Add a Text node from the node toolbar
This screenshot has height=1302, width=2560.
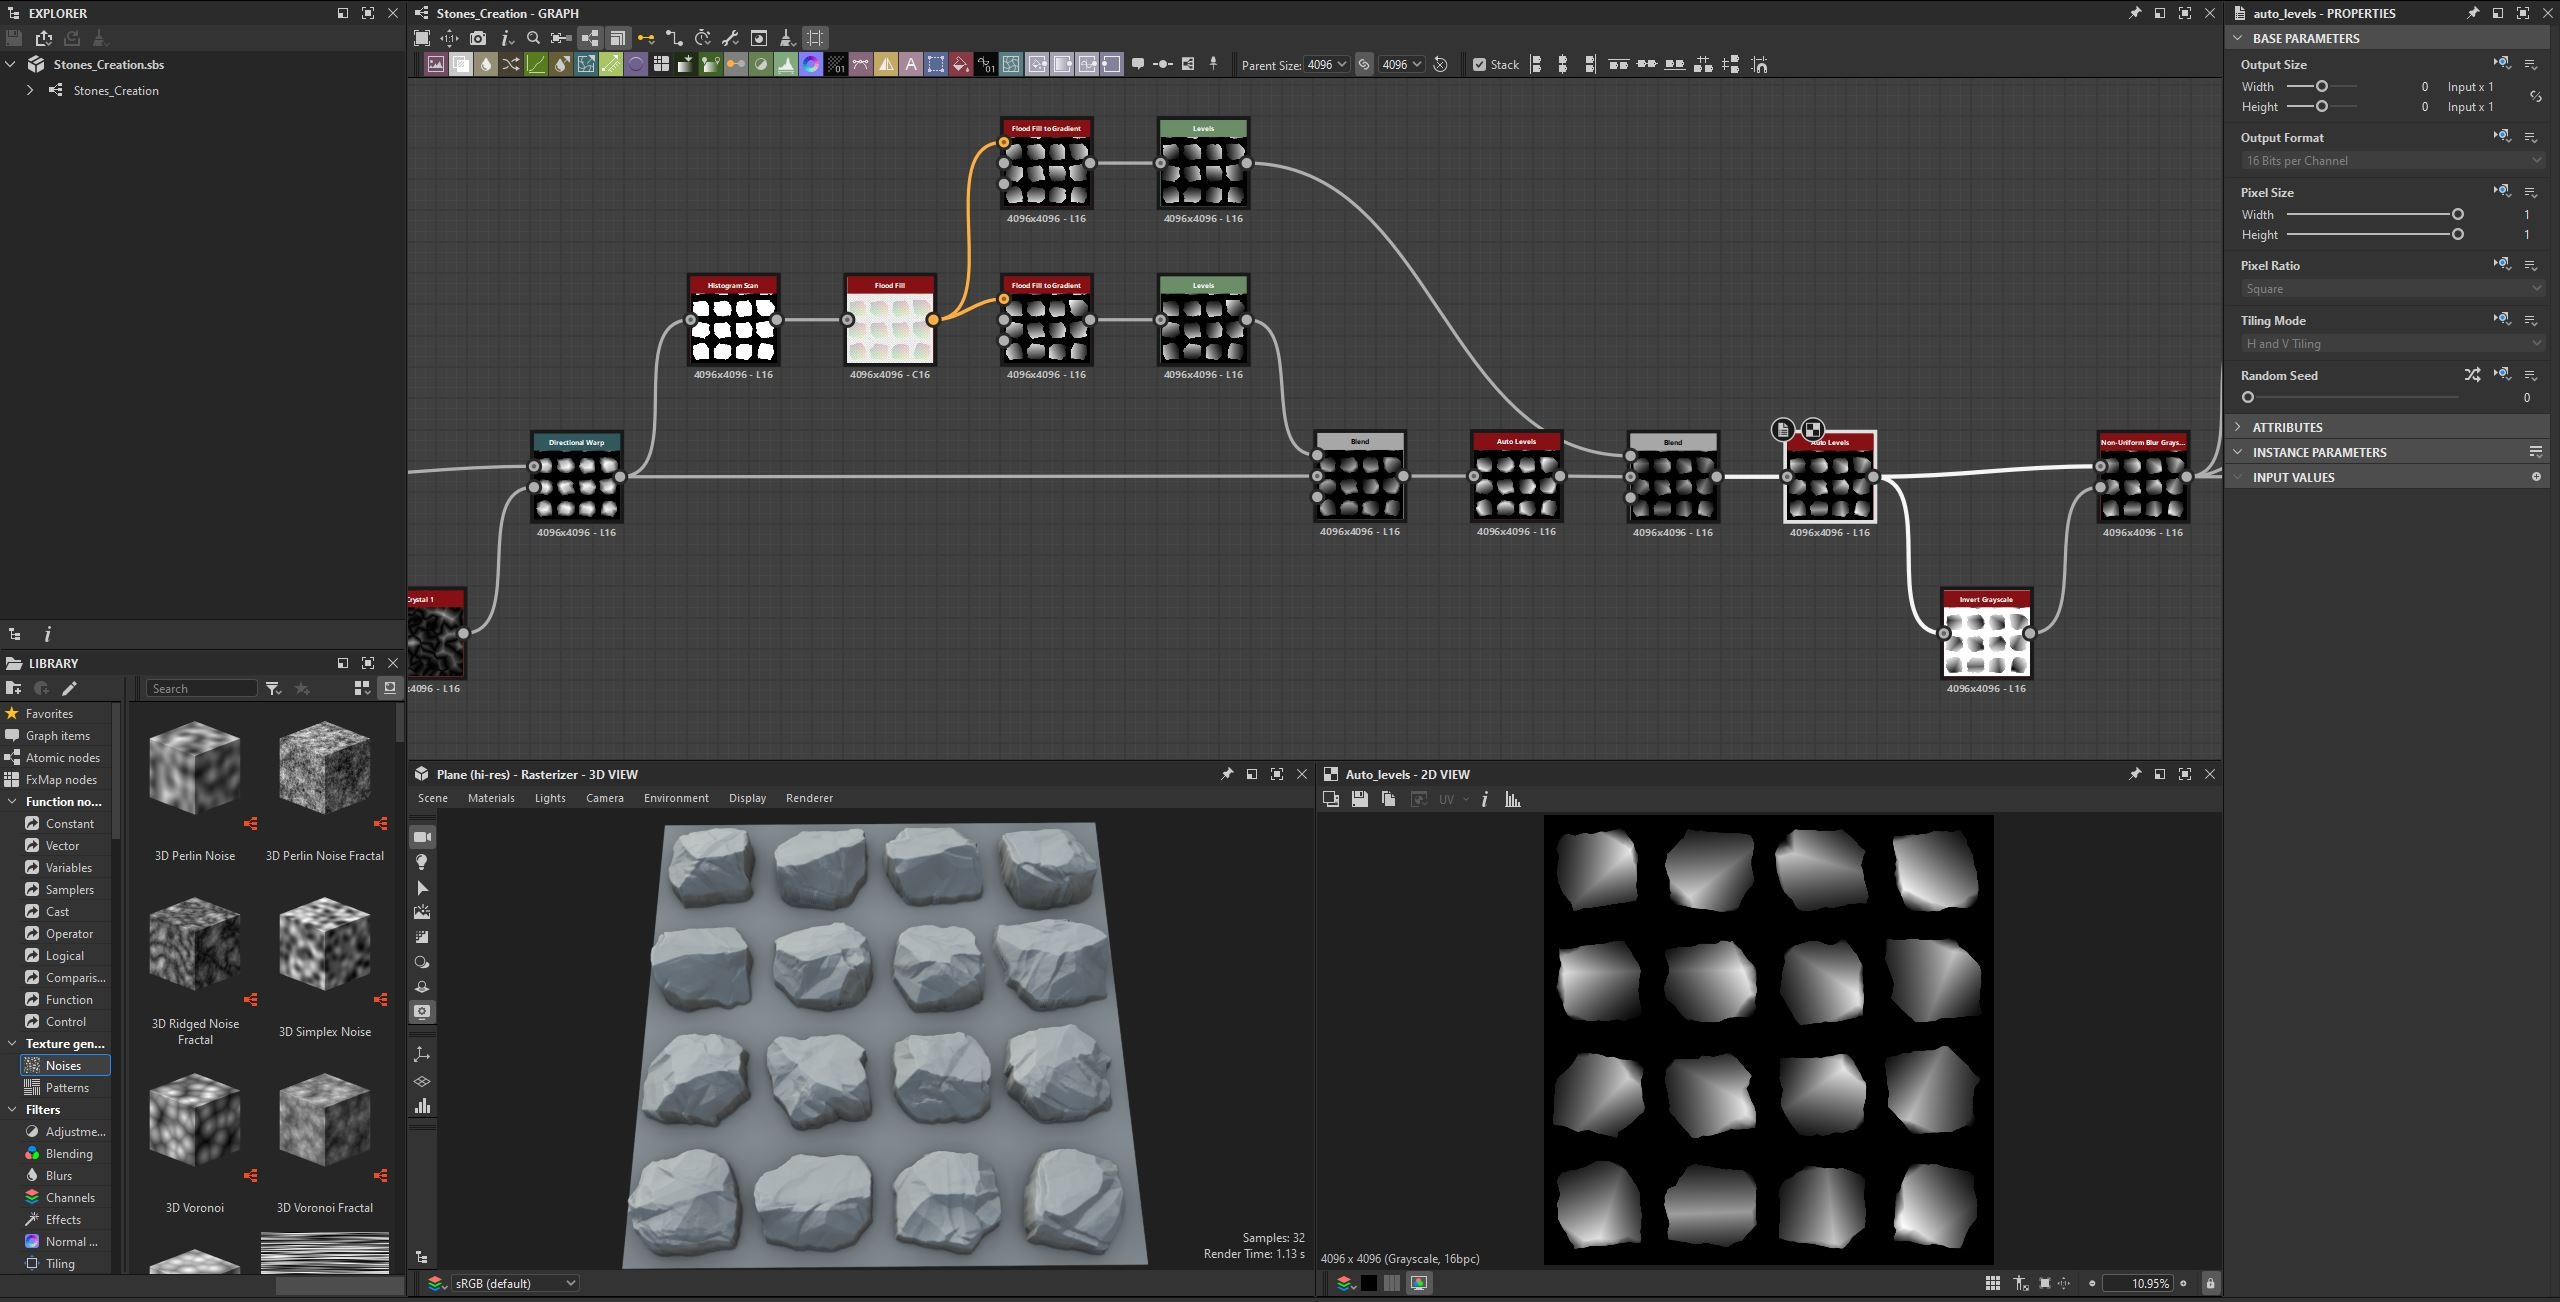(911, 65)
